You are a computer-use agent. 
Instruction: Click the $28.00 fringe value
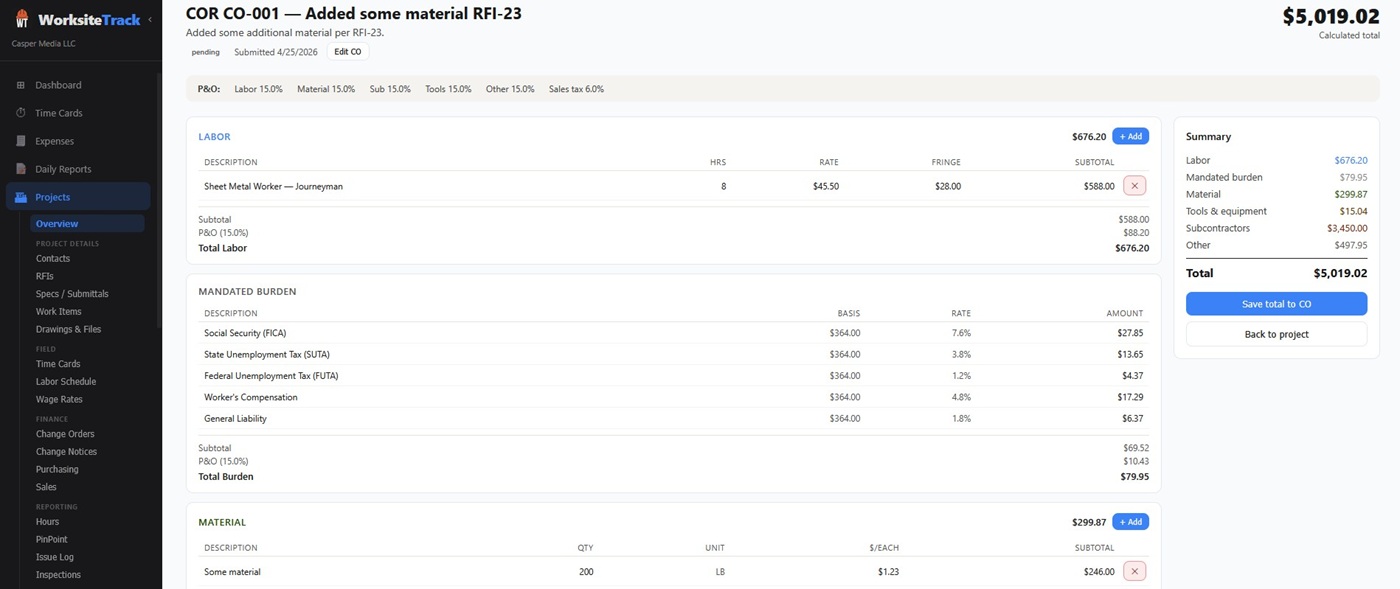(x=947, y=186)
